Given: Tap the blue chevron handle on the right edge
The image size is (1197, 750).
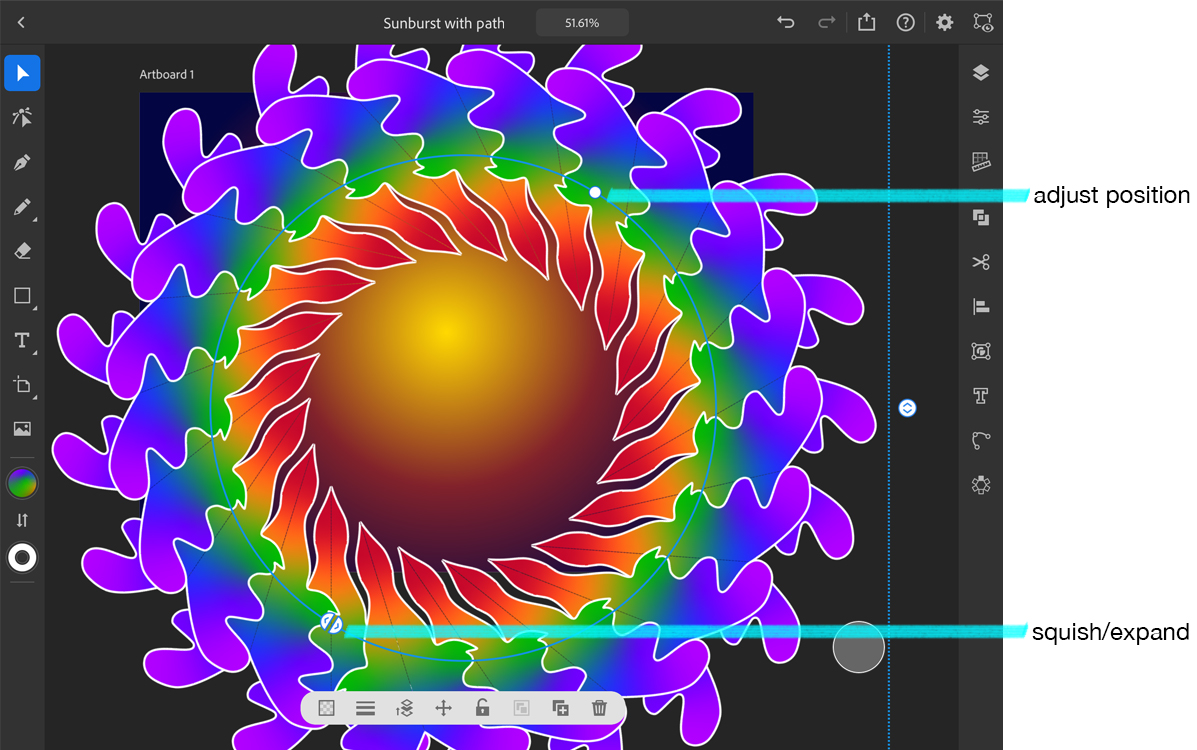Looking at the screenshot, I should (x=907, y=407).
